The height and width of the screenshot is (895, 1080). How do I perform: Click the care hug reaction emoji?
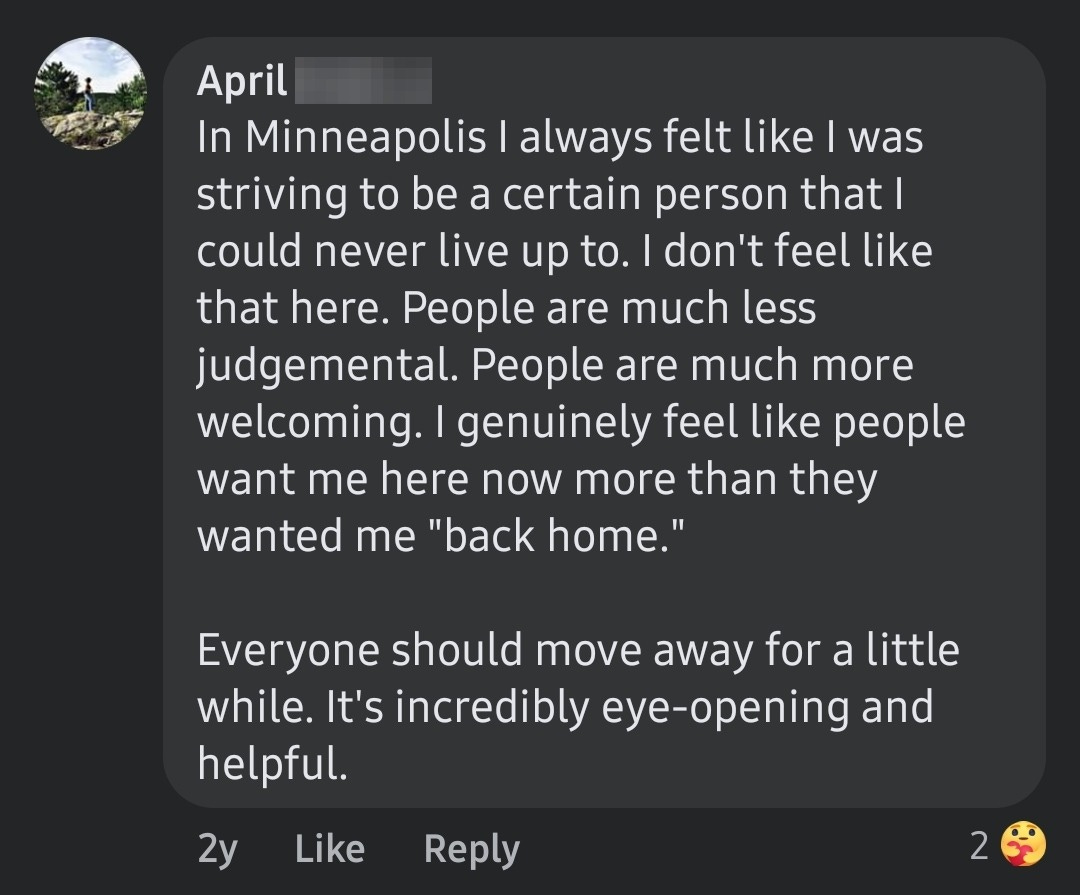tap(1023, 844)
